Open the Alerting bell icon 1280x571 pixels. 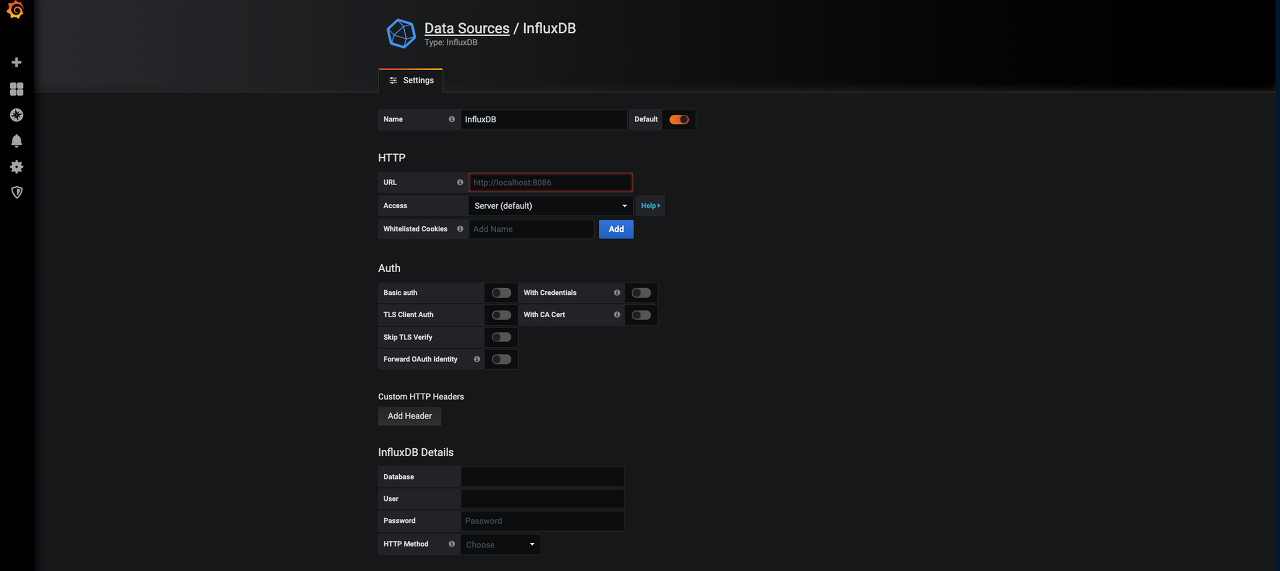pyautogui.click(x=16, y=141)
